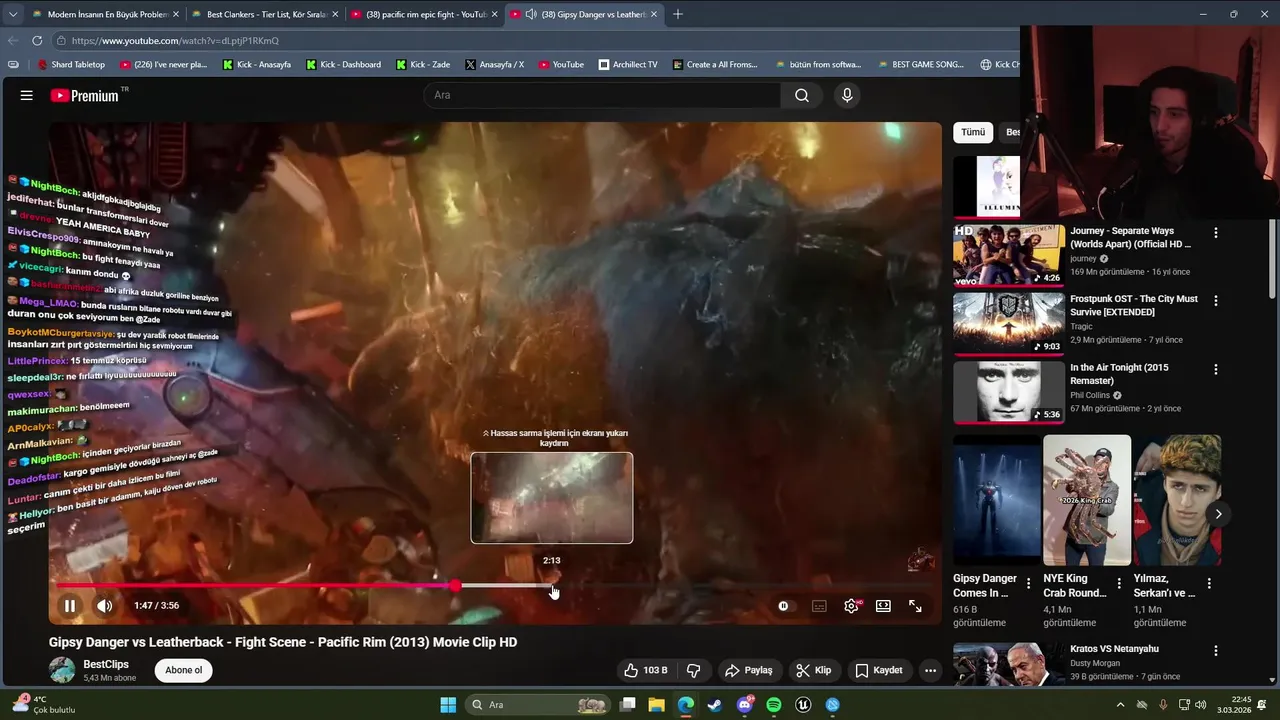This screenshot has width=1280, height=720.
Task: Start voice search with the microphone
Action: click(x=847, y=95)
